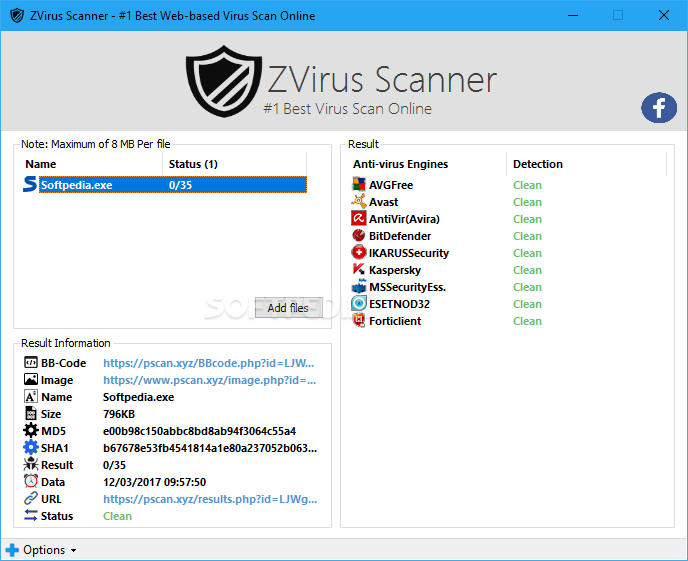Click the green Clean status value
The image size is (688, 561).
[117, 516]
